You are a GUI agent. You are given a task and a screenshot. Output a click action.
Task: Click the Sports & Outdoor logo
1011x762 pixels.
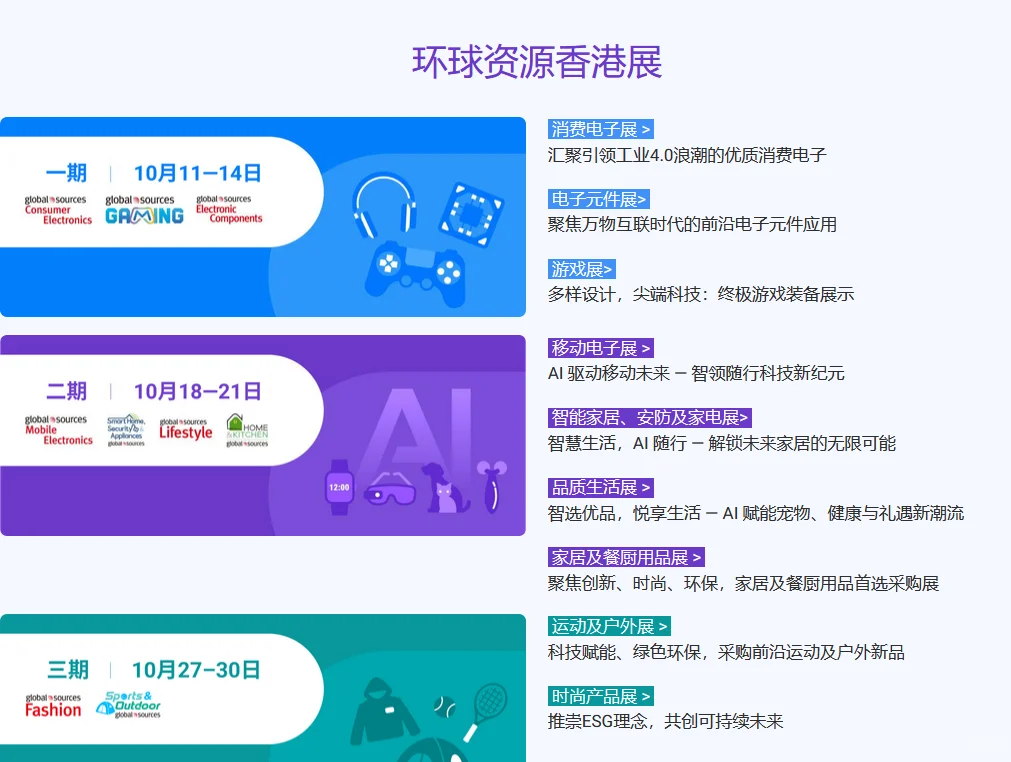point(127,704)
